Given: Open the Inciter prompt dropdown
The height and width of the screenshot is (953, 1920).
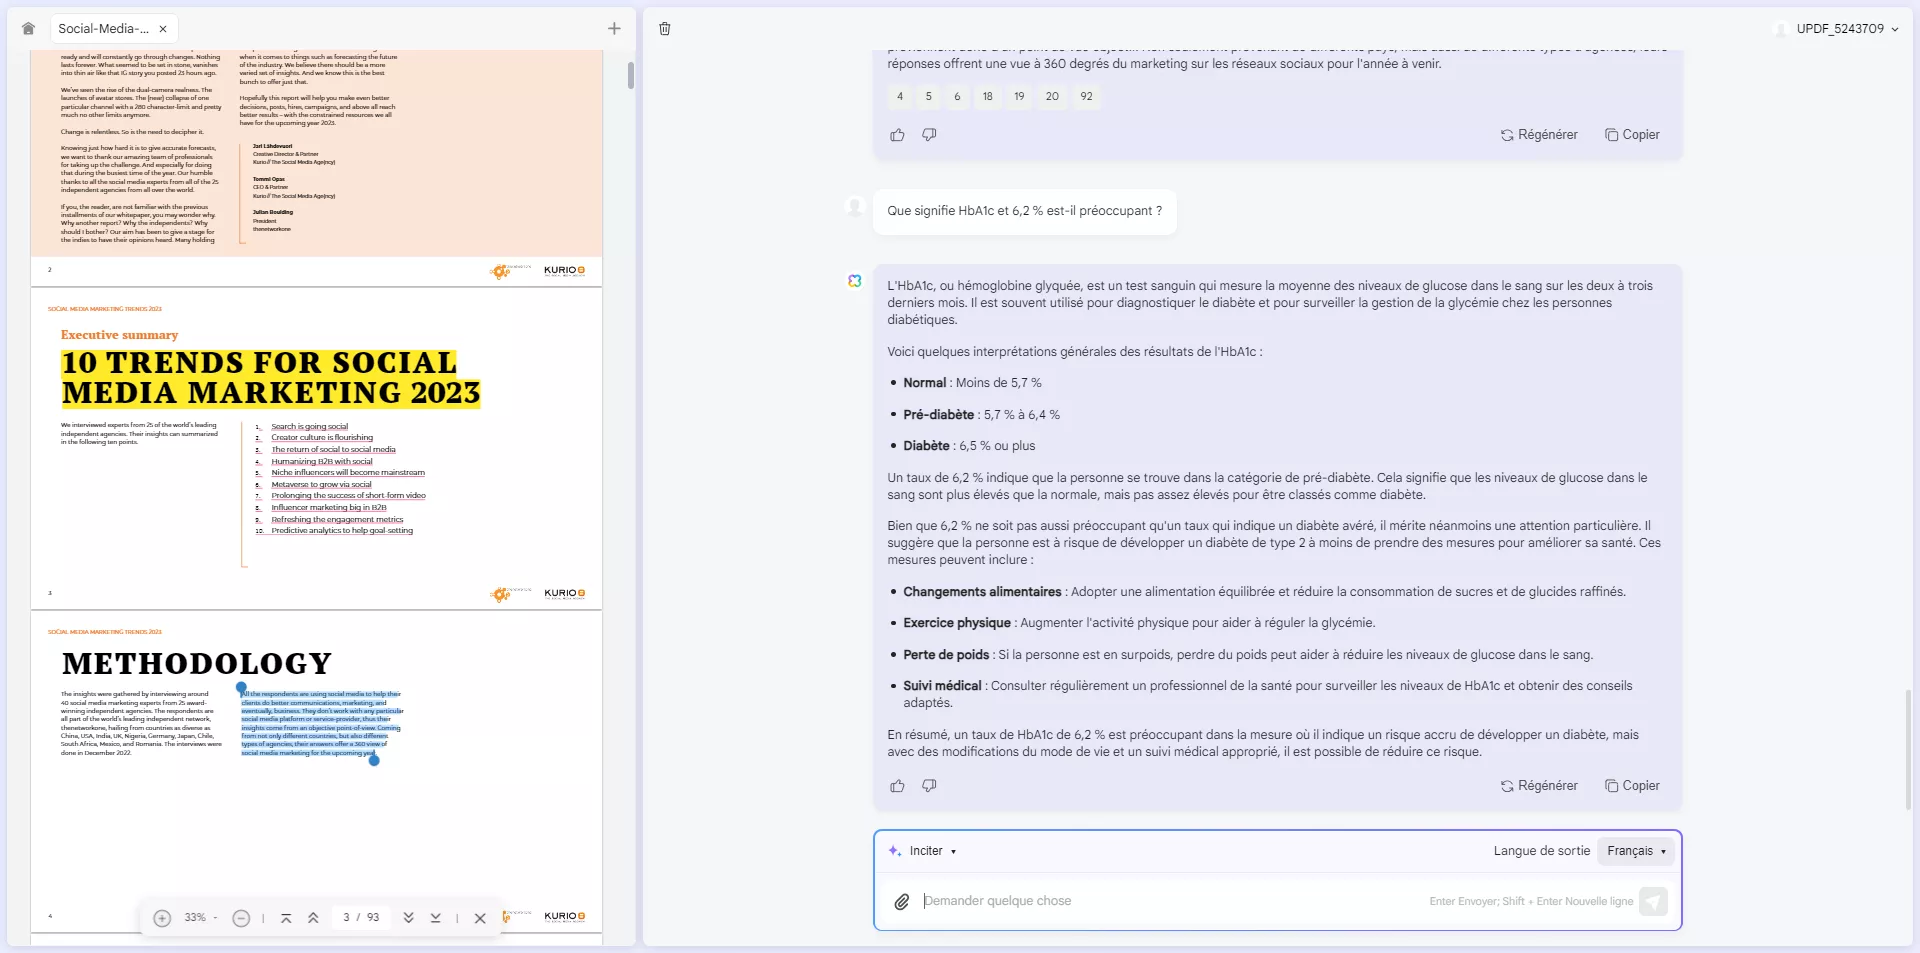Looking at the screenshot, I should click(x=923, y=851).
